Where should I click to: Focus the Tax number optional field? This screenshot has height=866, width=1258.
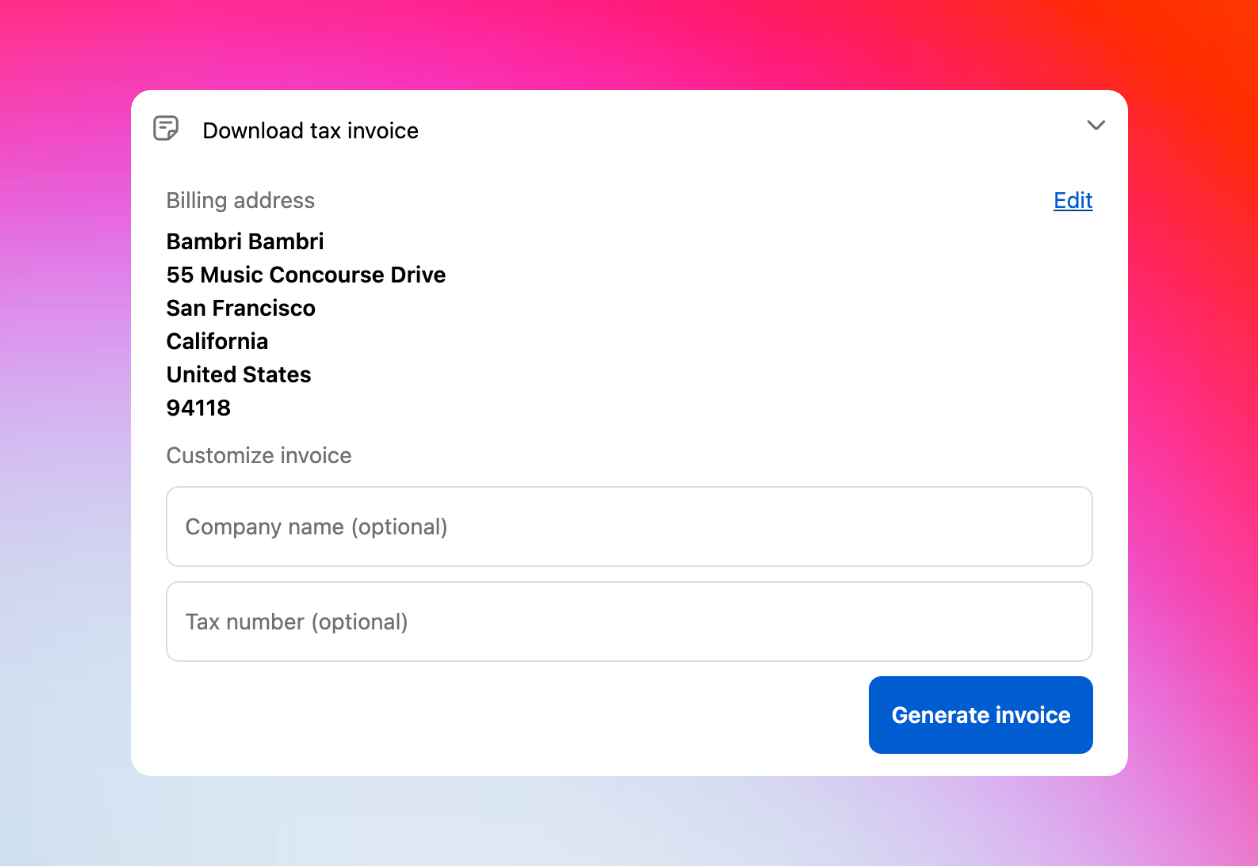point(629,621)
